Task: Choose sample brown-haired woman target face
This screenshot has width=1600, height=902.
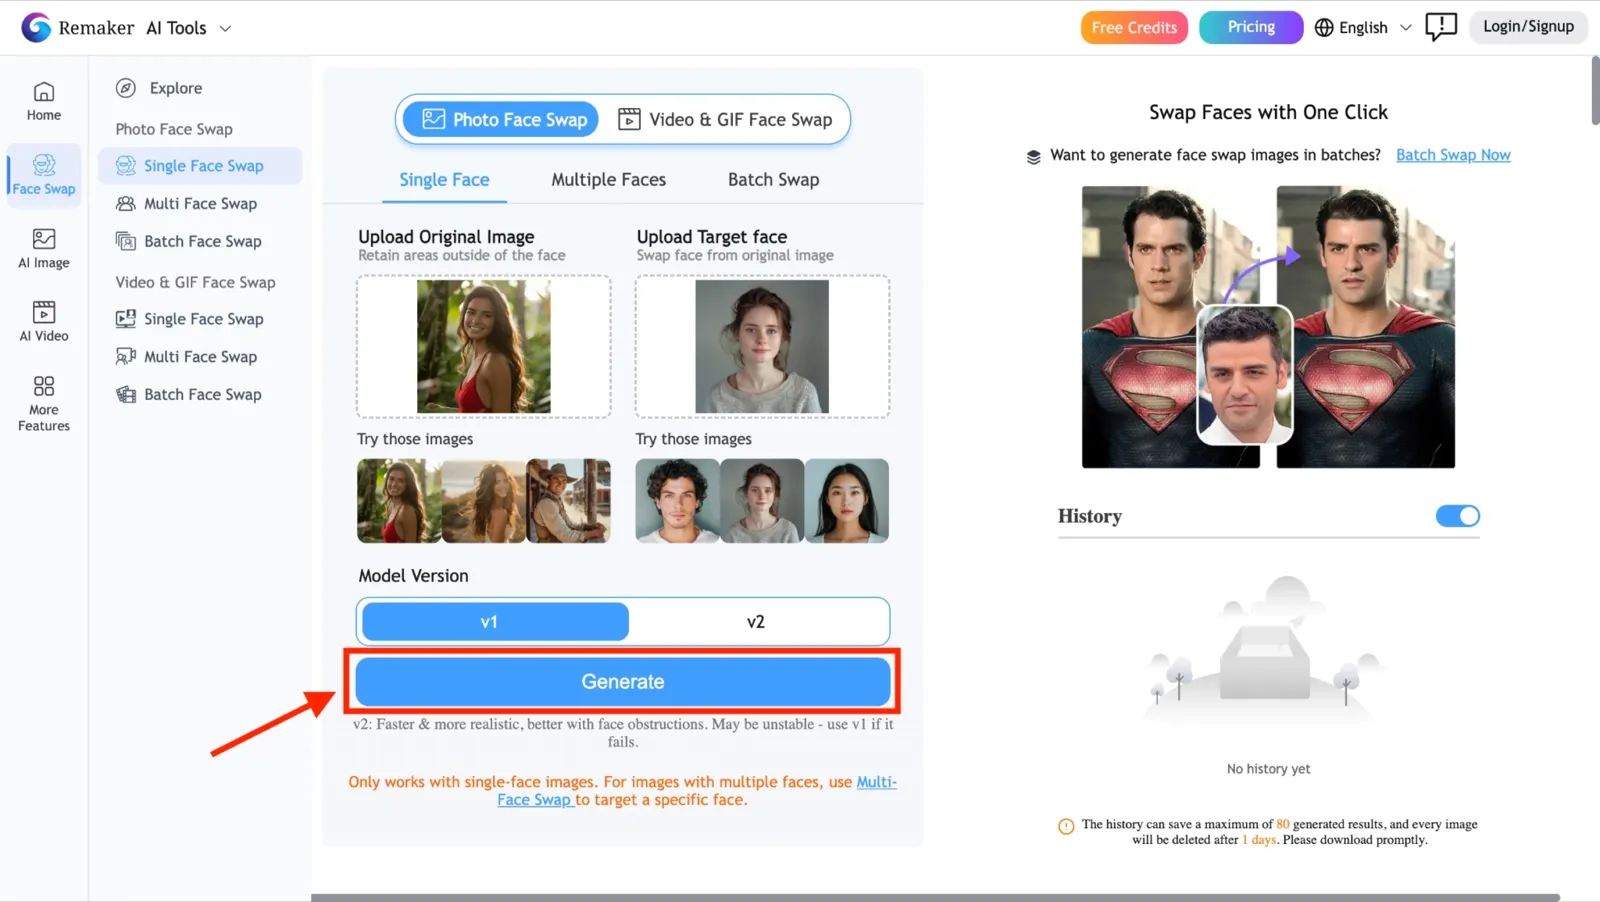Action: pyautogui.click(x=762, y=501)
